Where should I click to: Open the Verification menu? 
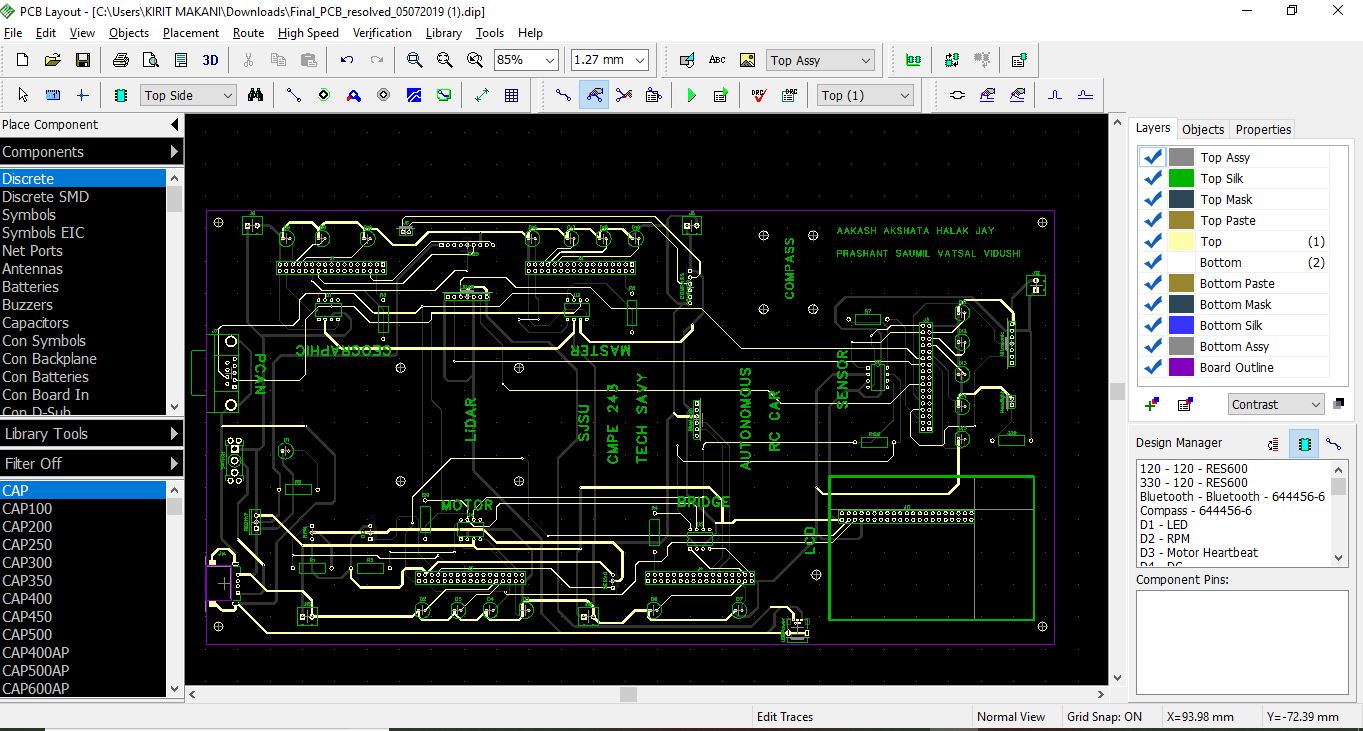[382, 32]
